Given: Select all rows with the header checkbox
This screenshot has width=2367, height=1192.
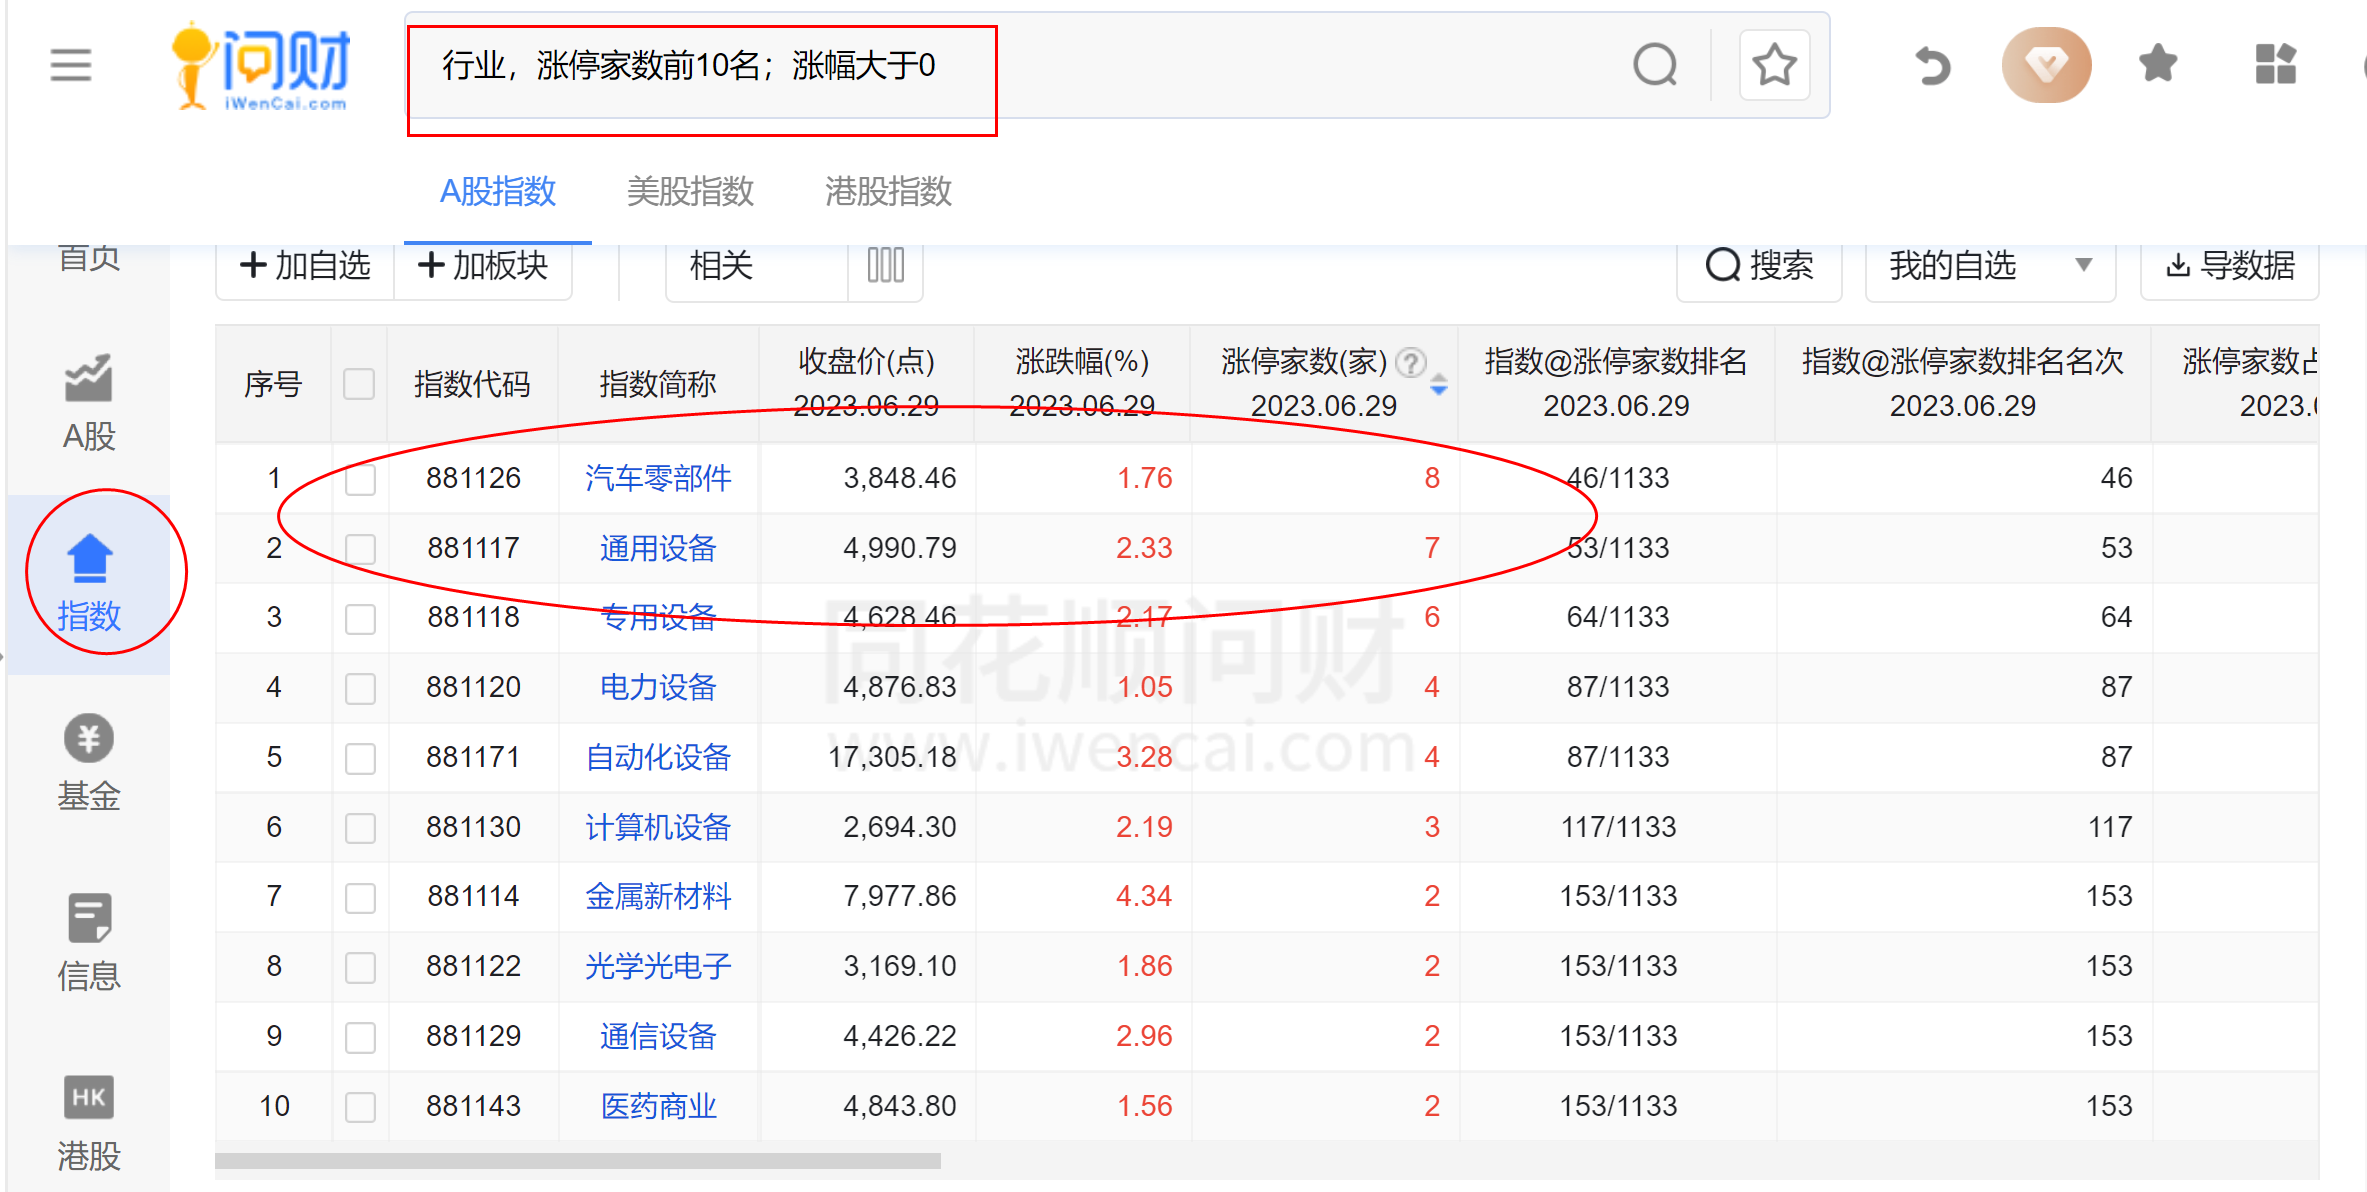Looking at the screenshot, I should pyautogui.click(x=359, y=383).
